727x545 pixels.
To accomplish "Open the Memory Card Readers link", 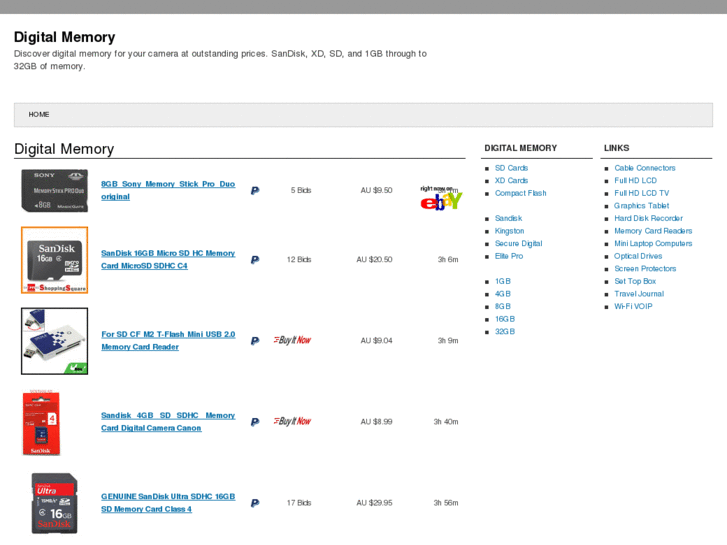I will tap(653, 231).
